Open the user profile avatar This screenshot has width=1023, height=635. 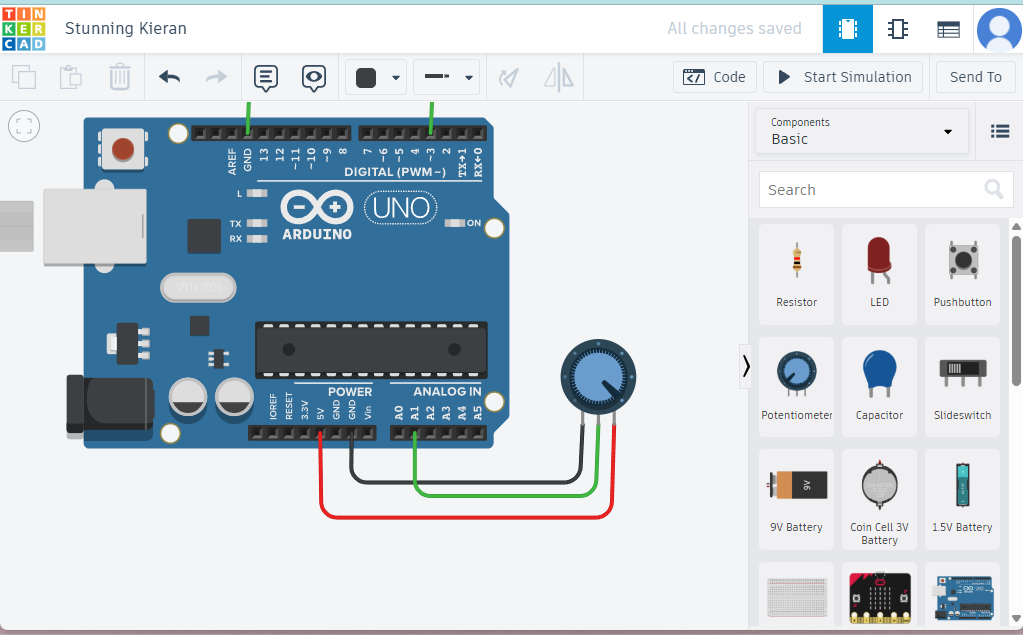point(999,29)
